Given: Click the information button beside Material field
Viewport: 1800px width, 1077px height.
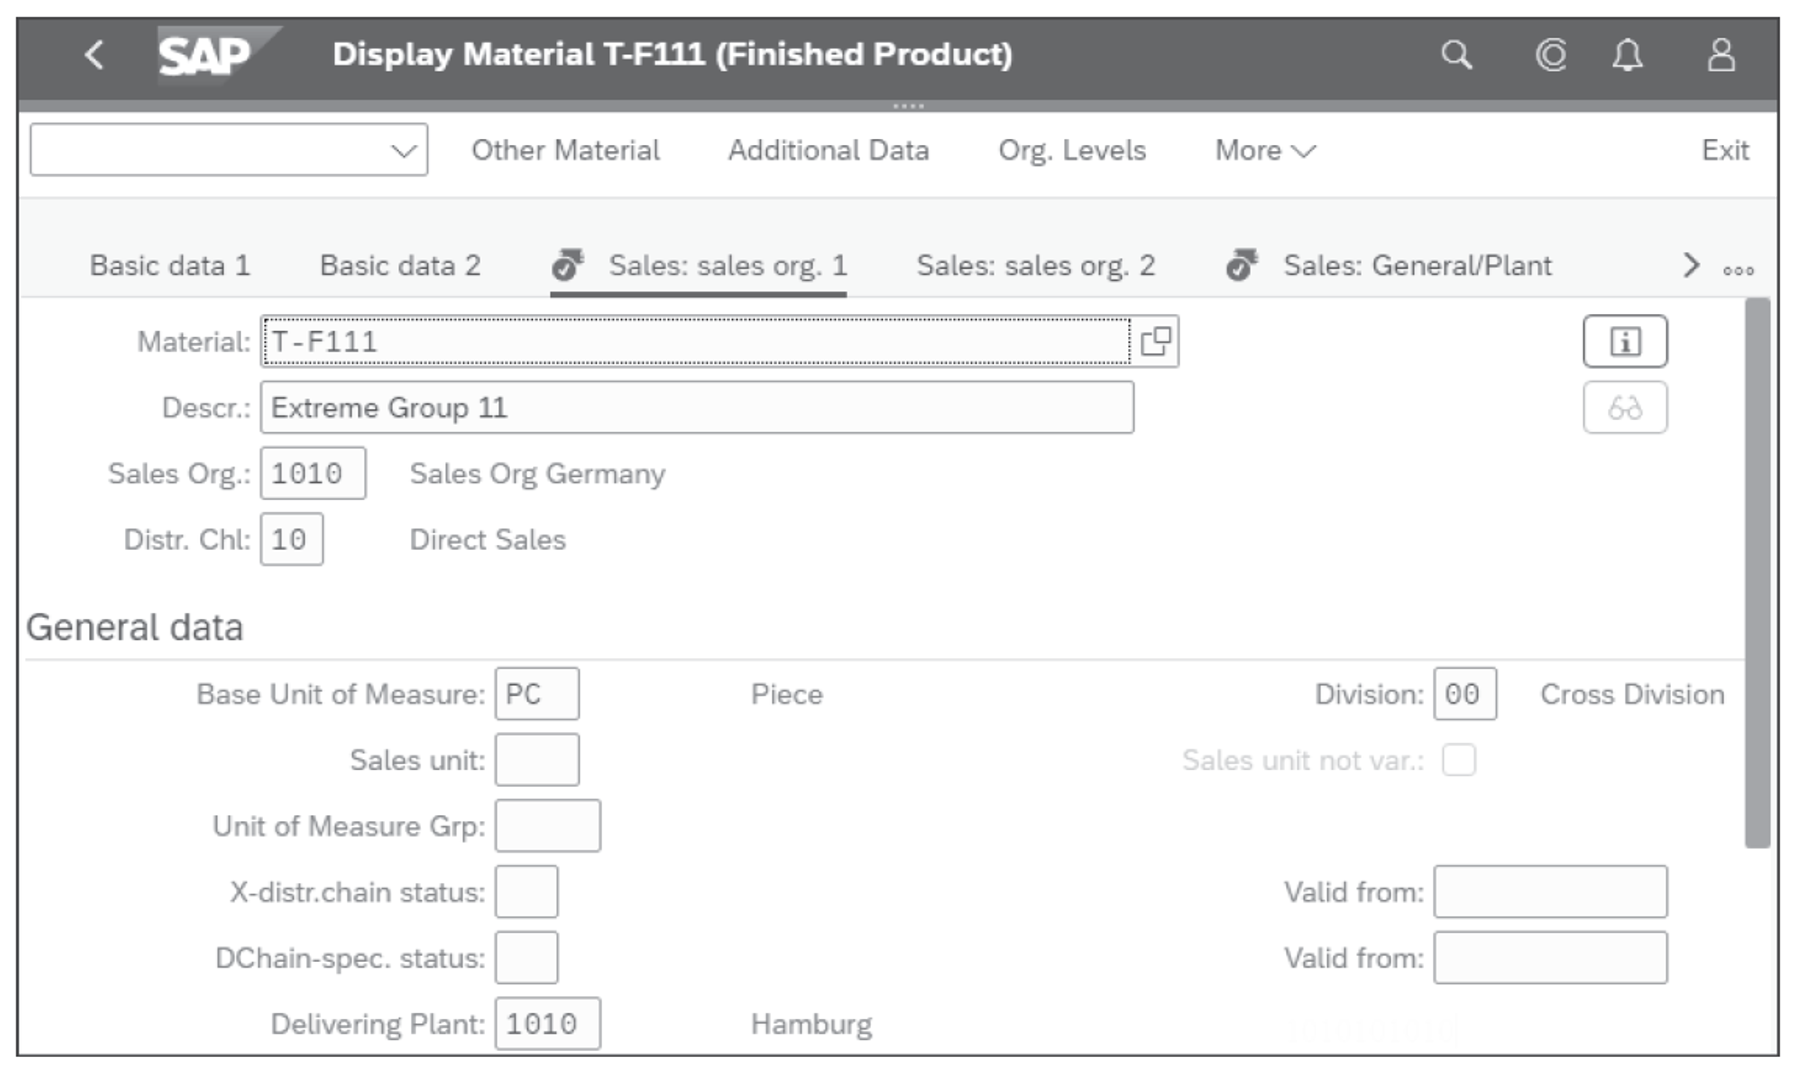Looking at the screenshot, I should [x=1625, y=340].
